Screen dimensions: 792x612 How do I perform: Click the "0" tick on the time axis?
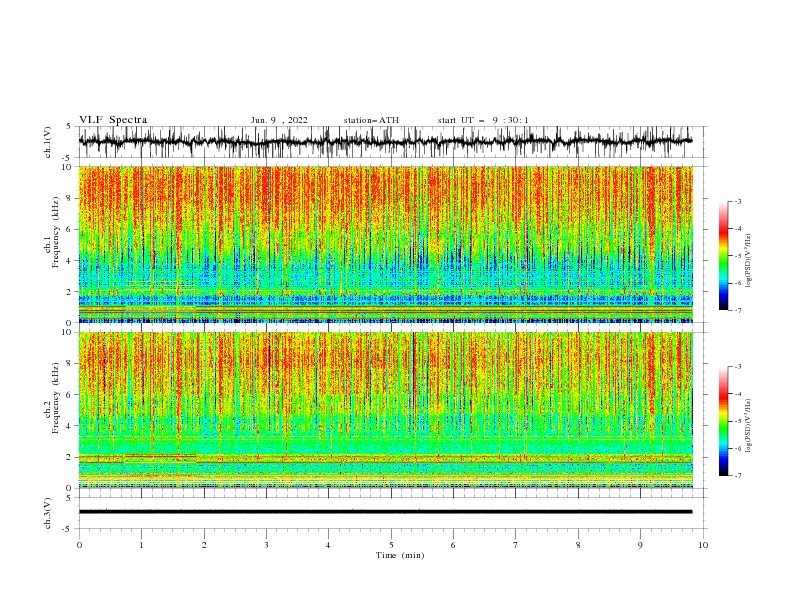(79, 545)
